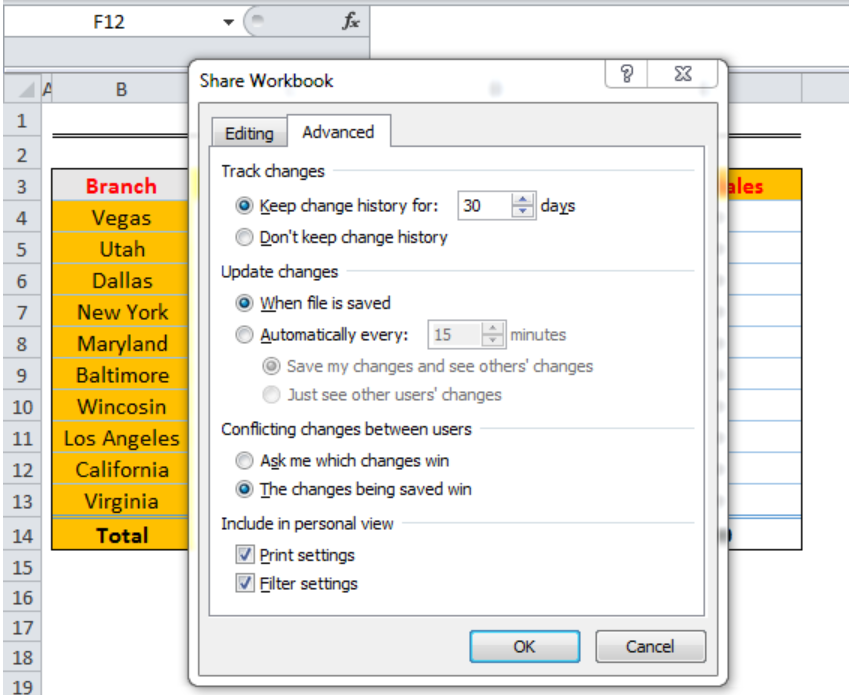The height and width of the screenshot is (695, 852).
Task: Uncheck the Print settings checkbox
Action: tap(245, 555)
